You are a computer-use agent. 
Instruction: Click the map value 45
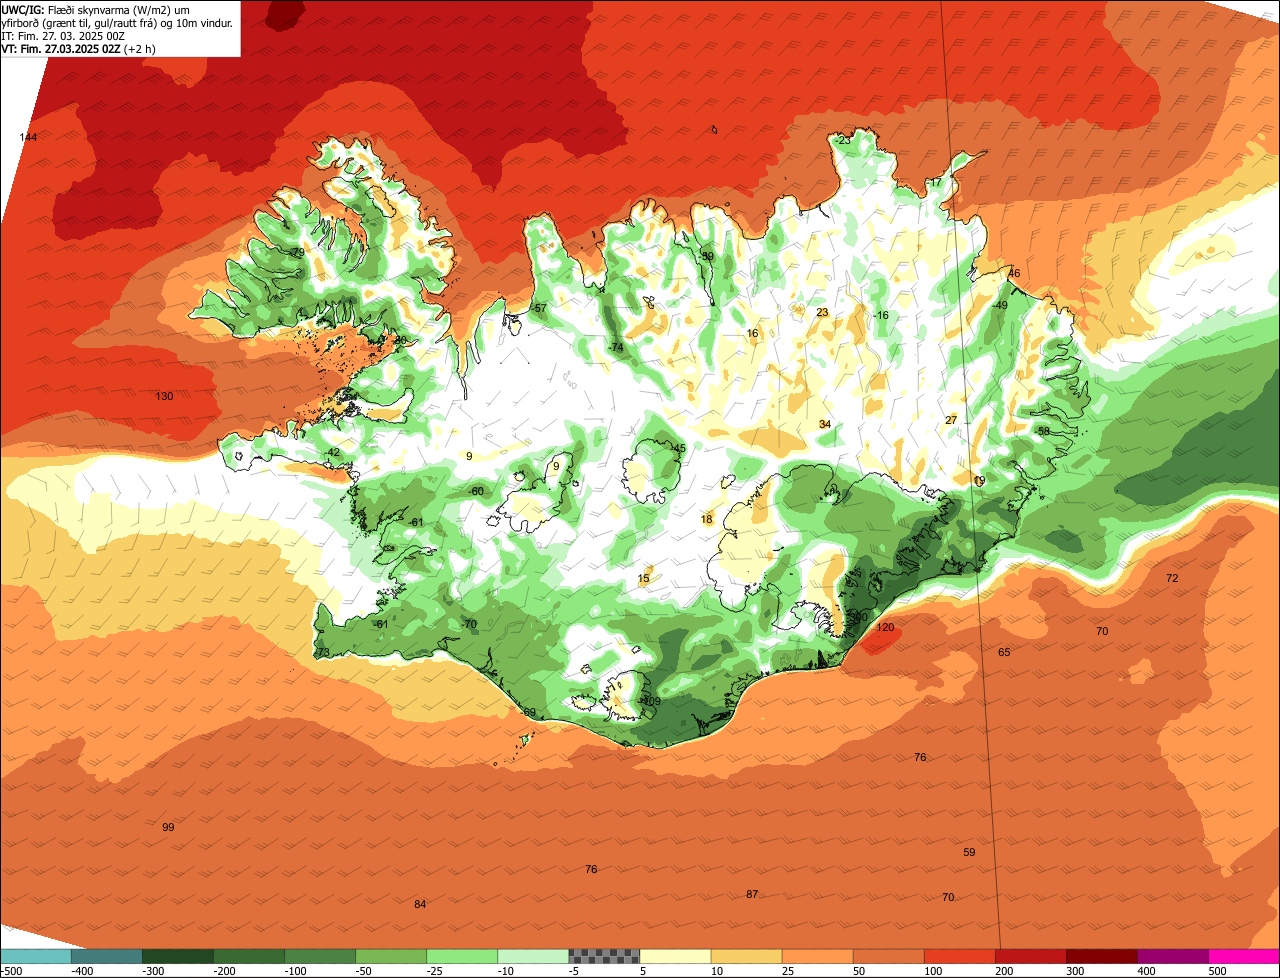click(679, 448)
